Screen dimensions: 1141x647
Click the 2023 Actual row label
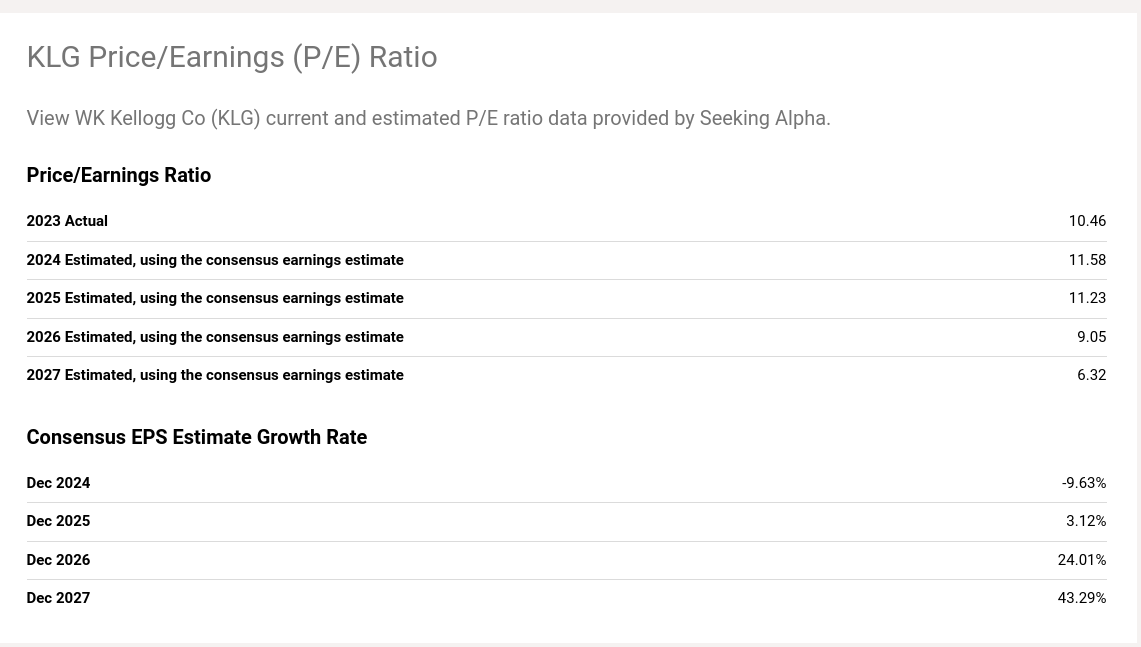67,221
